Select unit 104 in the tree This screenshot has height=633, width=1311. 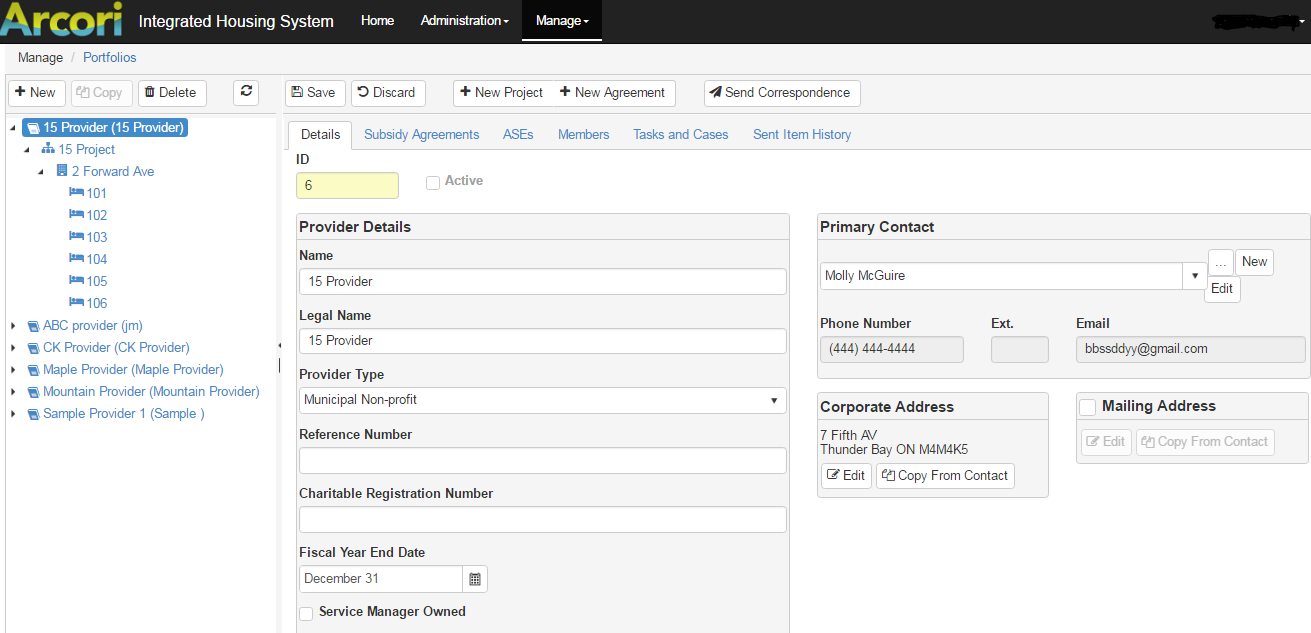(97, 259)
